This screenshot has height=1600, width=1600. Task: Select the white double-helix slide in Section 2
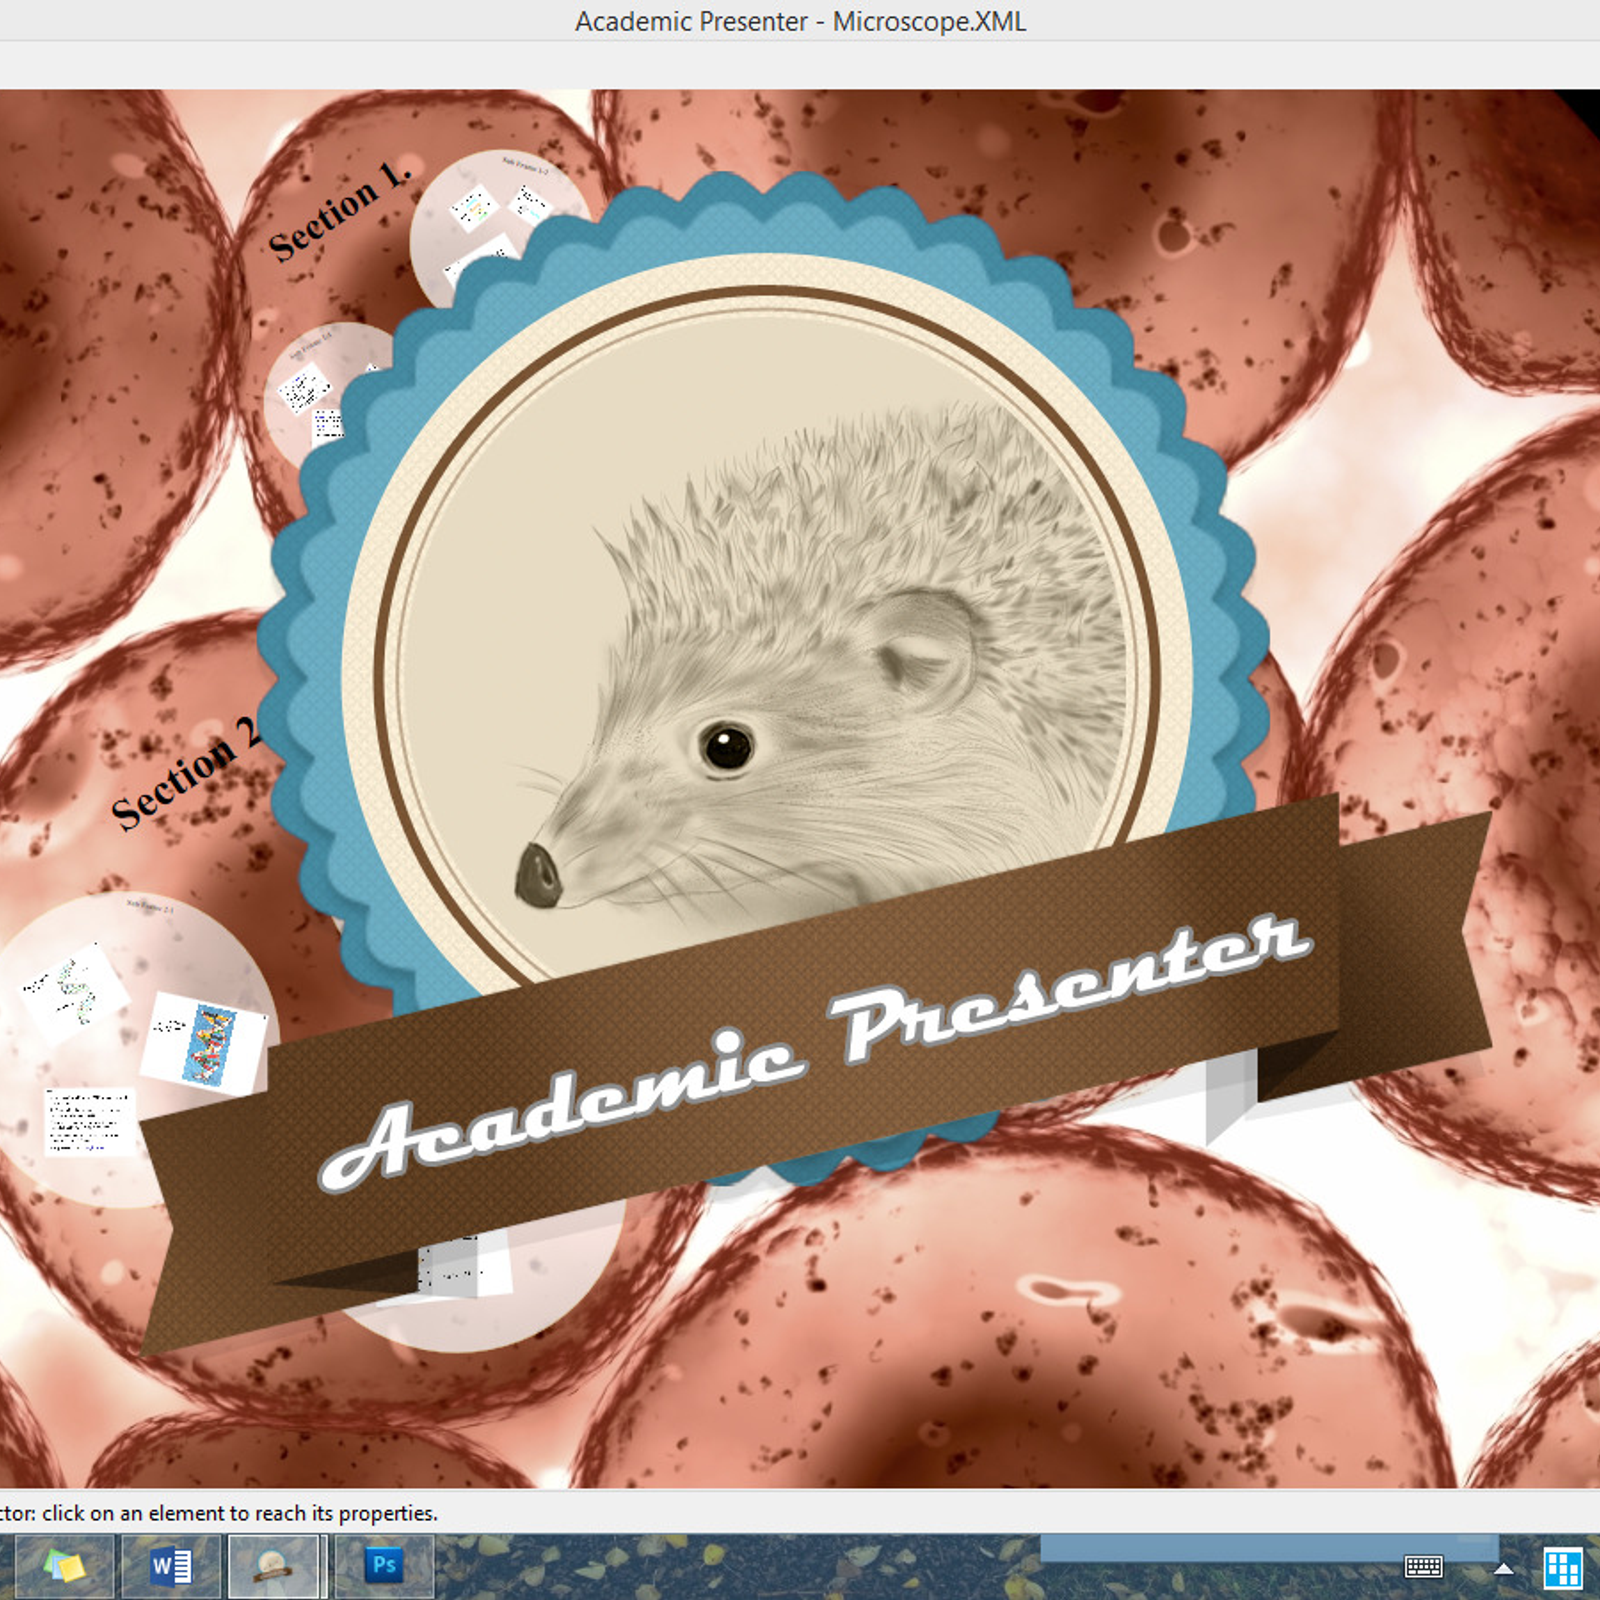click(76, 990)
